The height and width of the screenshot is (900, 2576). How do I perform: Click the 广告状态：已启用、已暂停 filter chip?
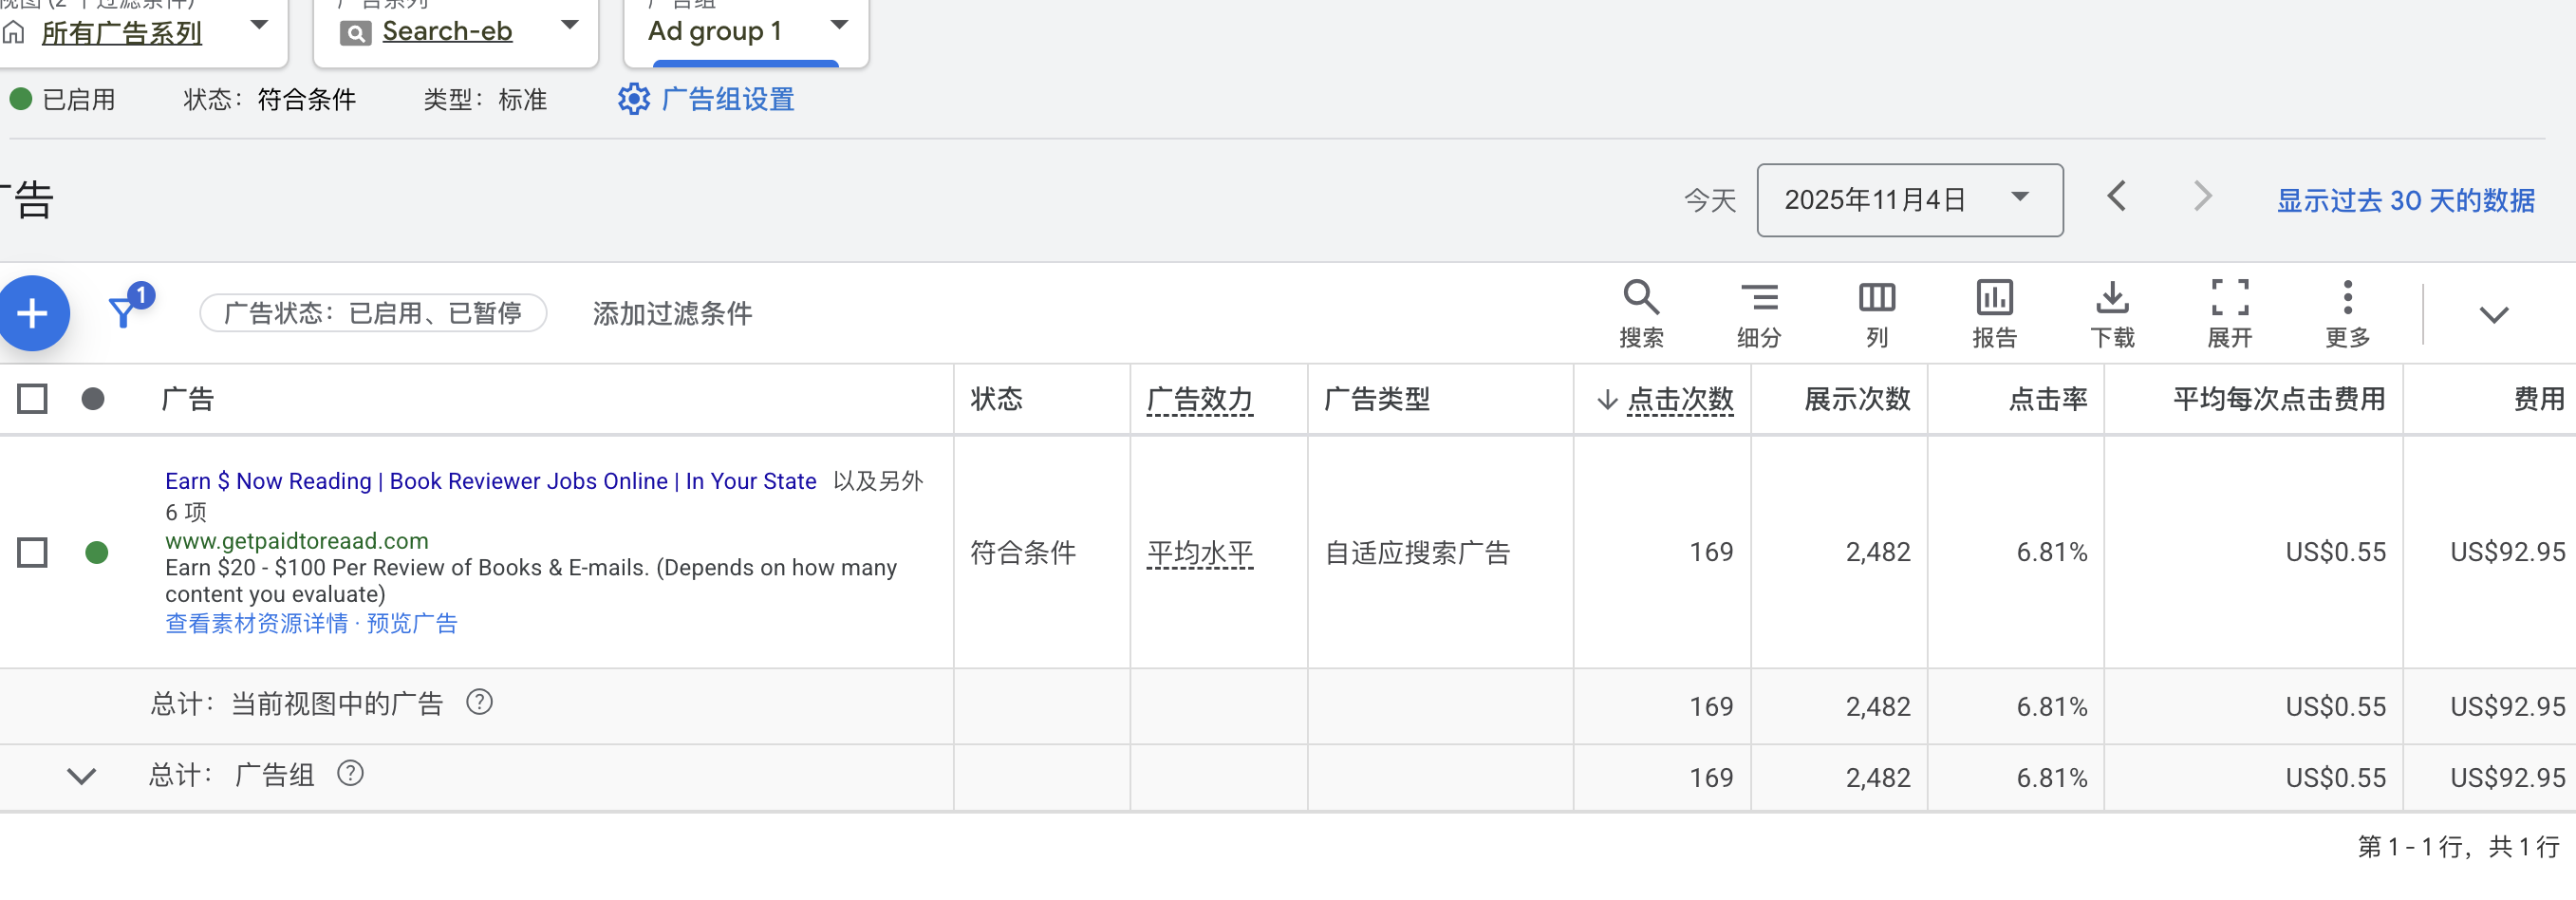tap(373, 313)
